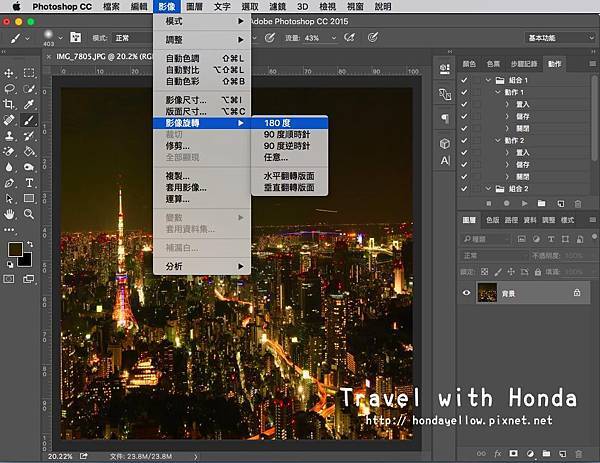
Task: Toggle Quick Mask mode icon
Action: click(9, 279)
